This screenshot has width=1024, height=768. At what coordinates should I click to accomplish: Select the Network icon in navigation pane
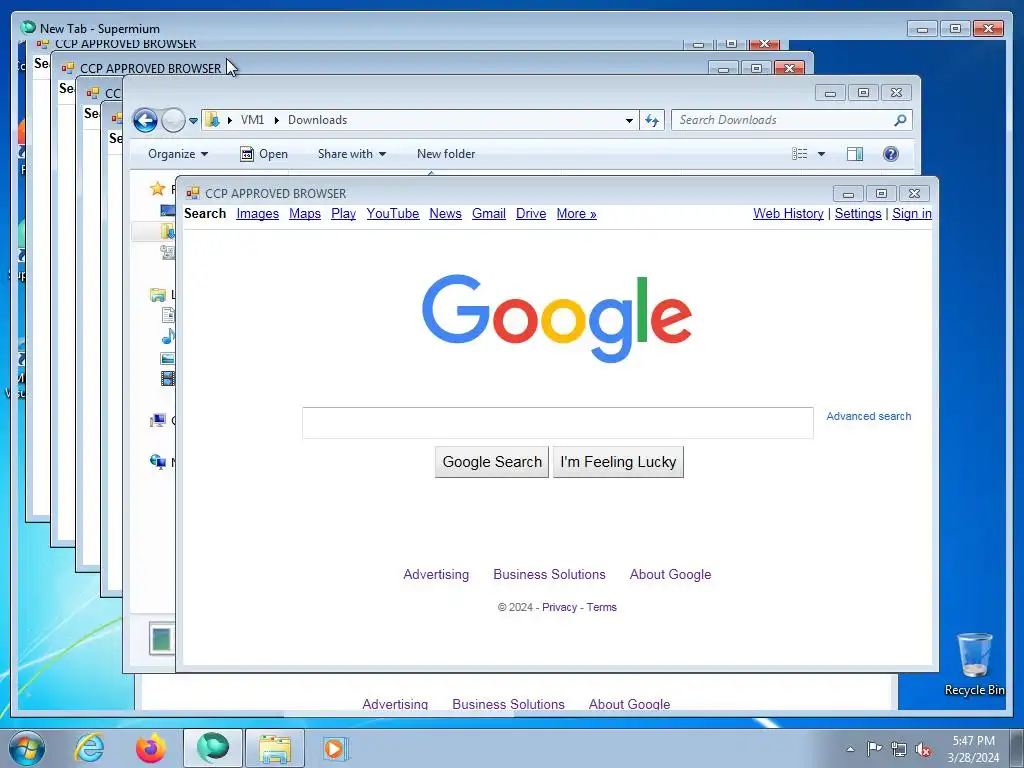pyautogui.click(x=158, y=462)
